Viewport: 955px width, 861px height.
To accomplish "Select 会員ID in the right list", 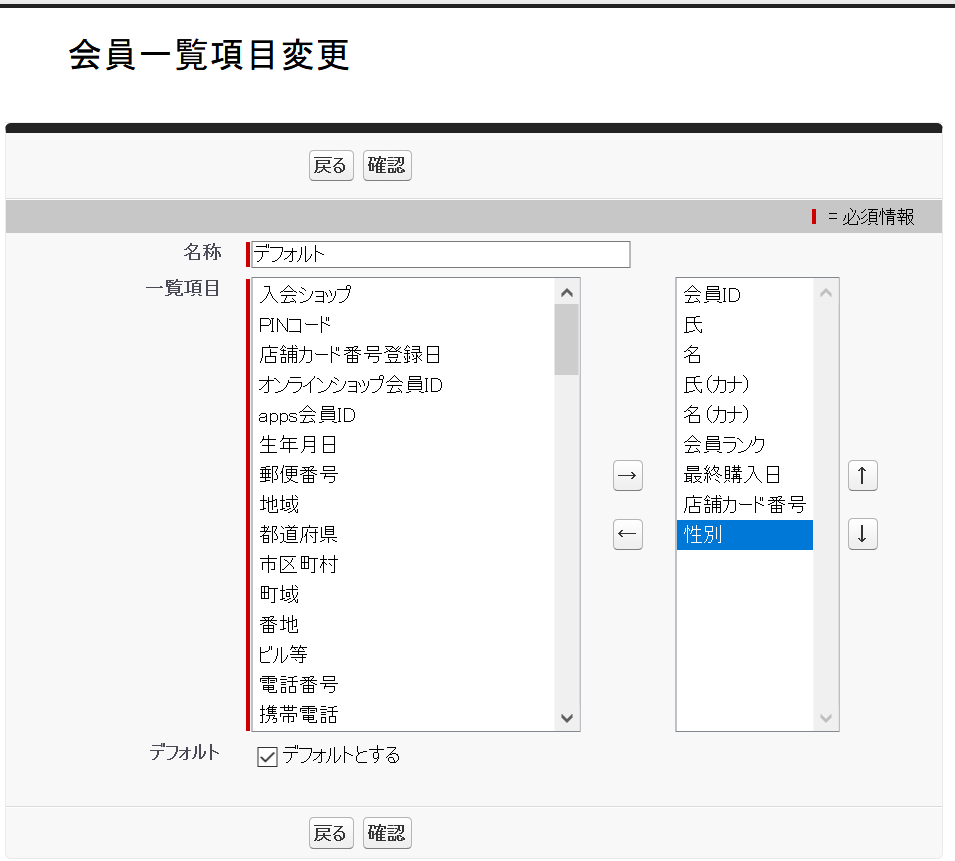I will [703, 294].
